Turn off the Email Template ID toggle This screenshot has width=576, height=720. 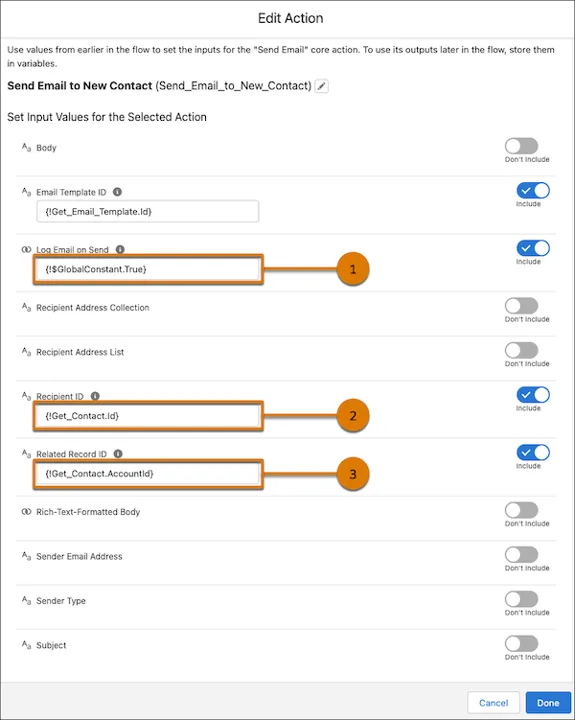click(x=533, y=190)
